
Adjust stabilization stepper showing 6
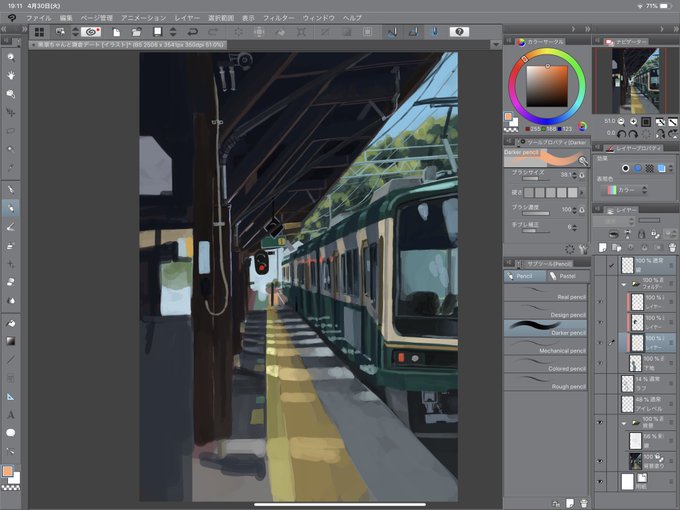[575, 227]
